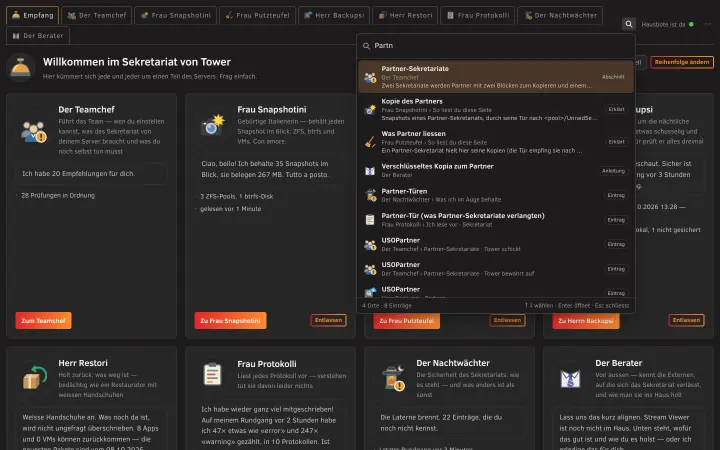Click the Abschnitt tag on Partner-Sekretariate result
720x450 pixels.
point(613,77)
